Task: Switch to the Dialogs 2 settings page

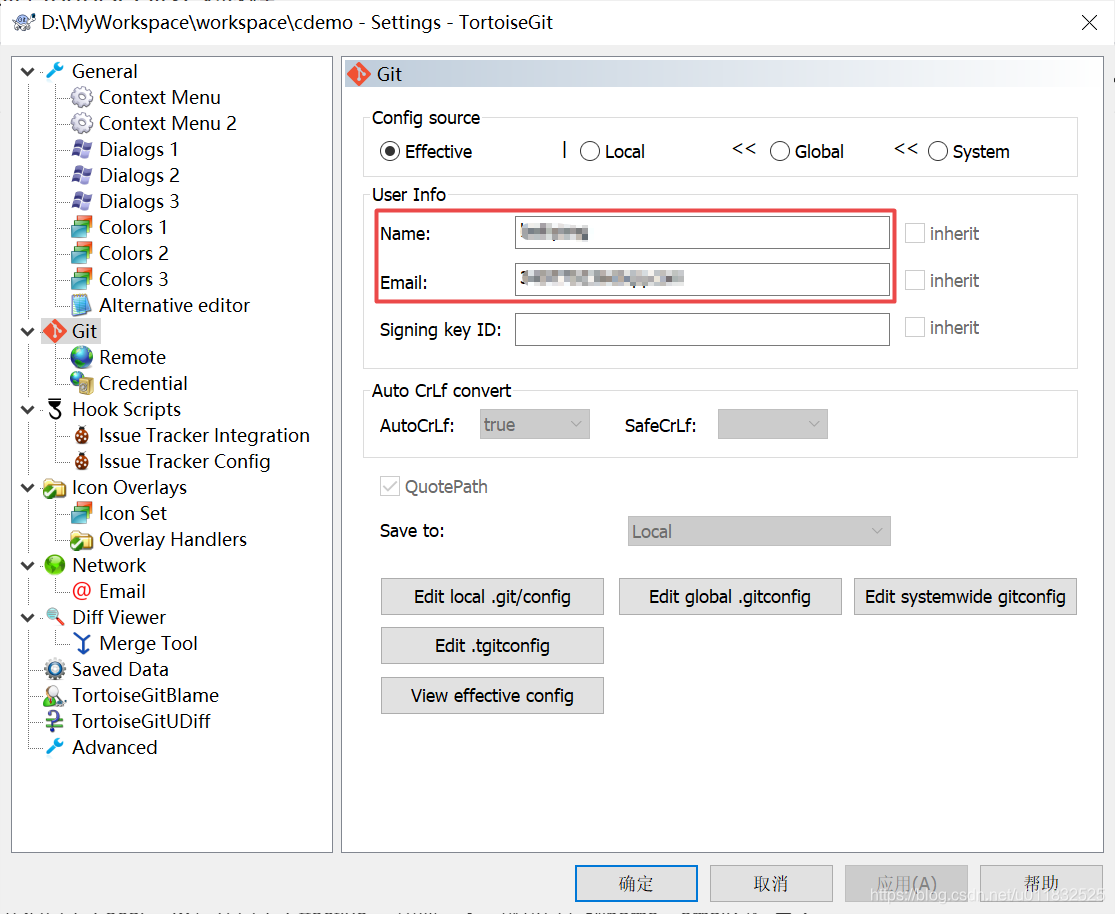Action: [x=138, y=175]
